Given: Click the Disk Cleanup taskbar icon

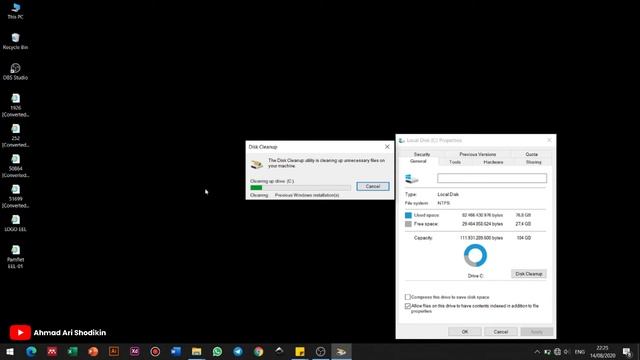Looking at the screenshot, I should click(341, 351).
